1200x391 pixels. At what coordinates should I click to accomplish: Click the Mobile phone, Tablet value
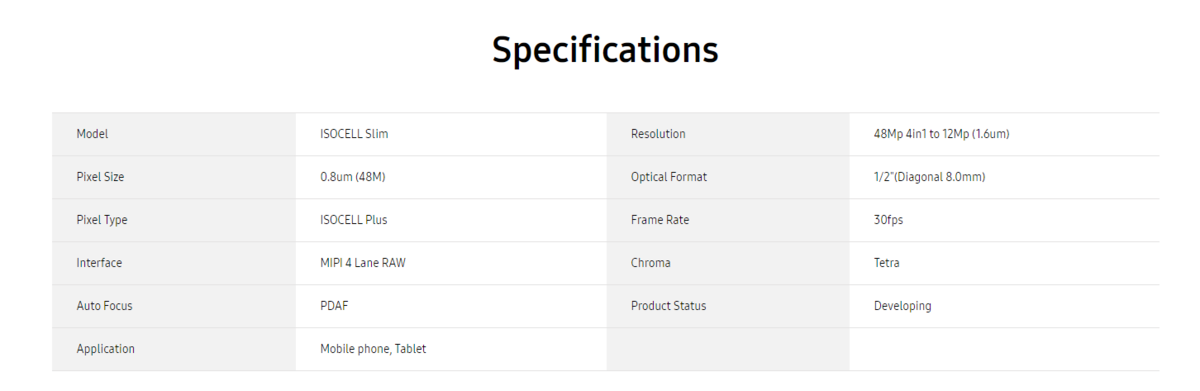(x=373, y=349)
